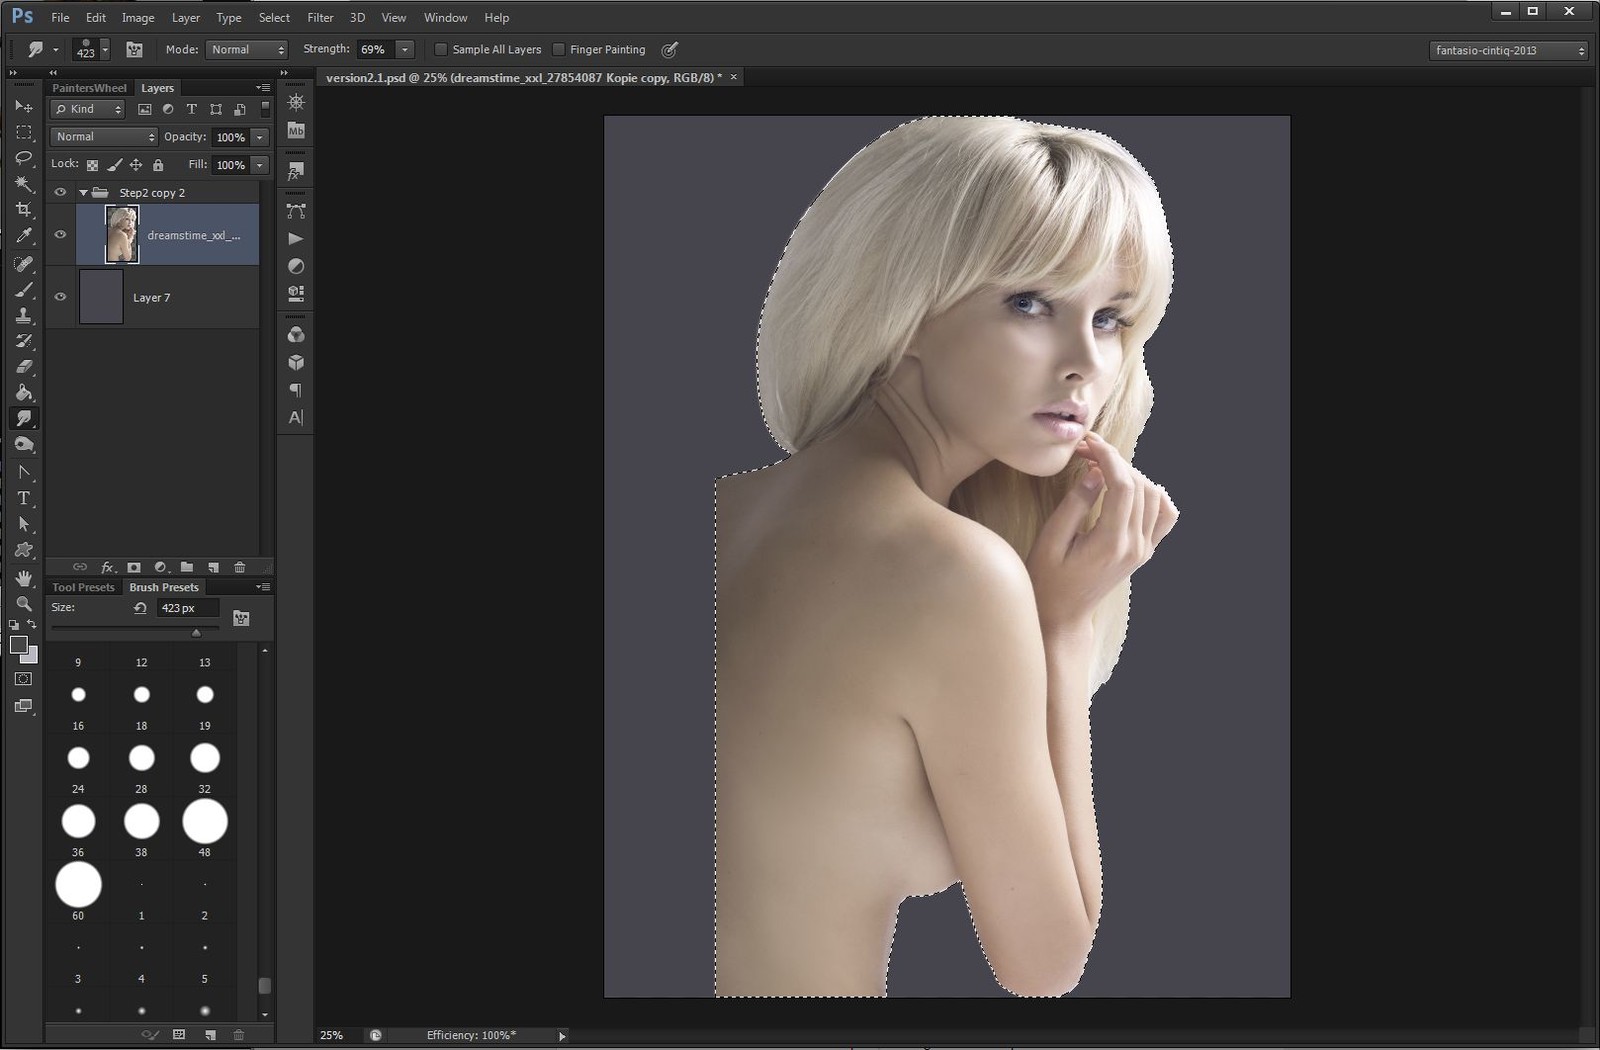Select the Magic Wand tool
The width and height of the screenshot is (1600, 1050).
[x=24, y=184]
